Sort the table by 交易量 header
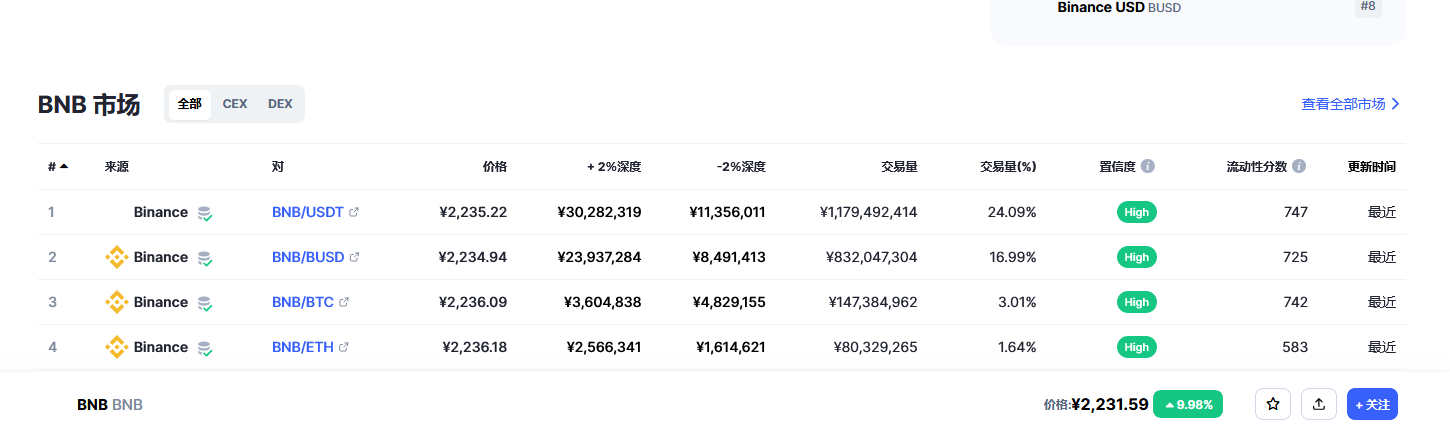This screenshot has width=1450, height=430. [x=898, y=167]
